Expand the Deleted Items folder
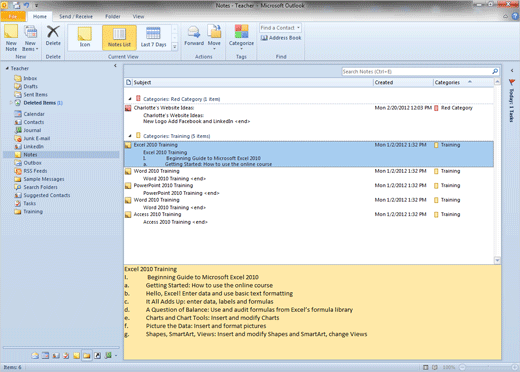This screenshot has height=372, width=520. (x=11, y=103)
